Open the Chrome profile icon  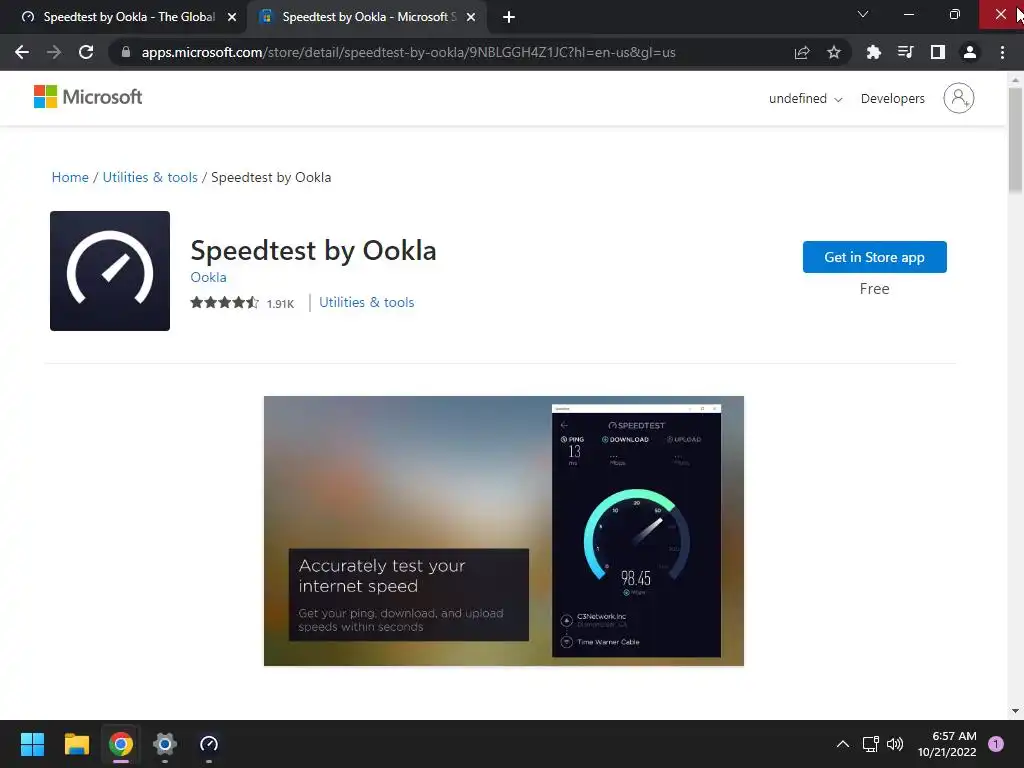click(x=970, y=52)
